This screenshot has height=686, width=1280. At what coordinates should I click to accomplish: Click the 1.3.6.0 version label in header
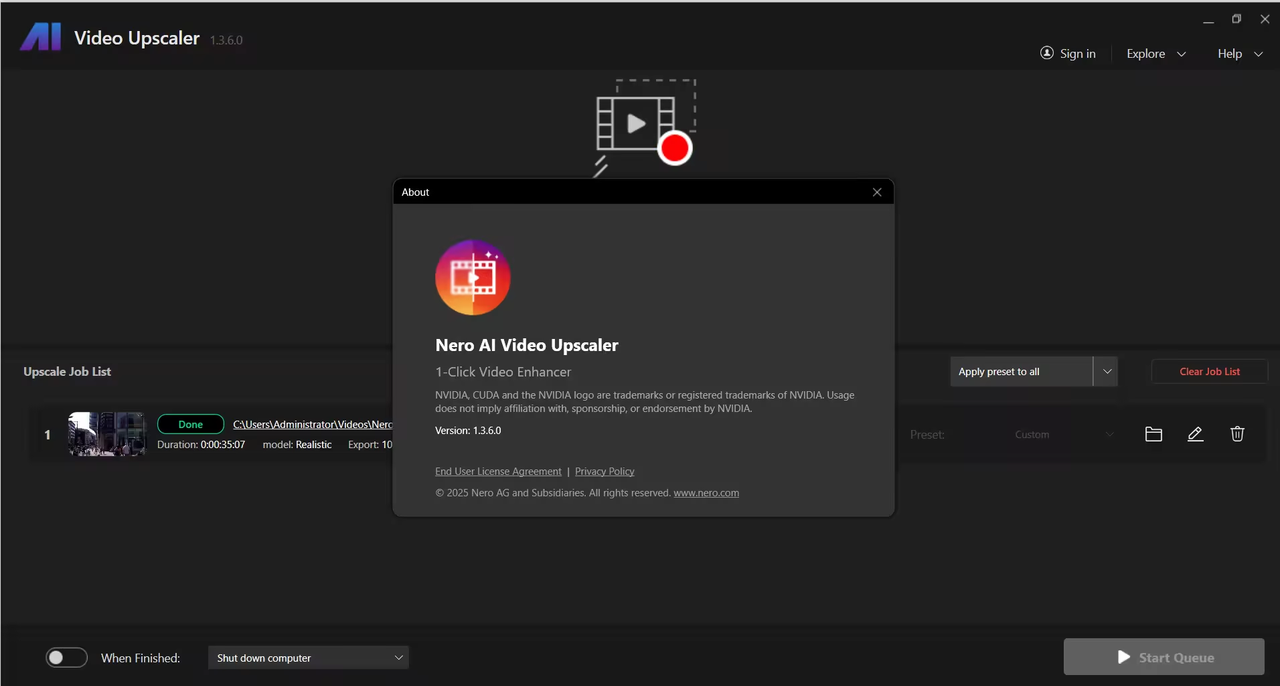[226, 40]
